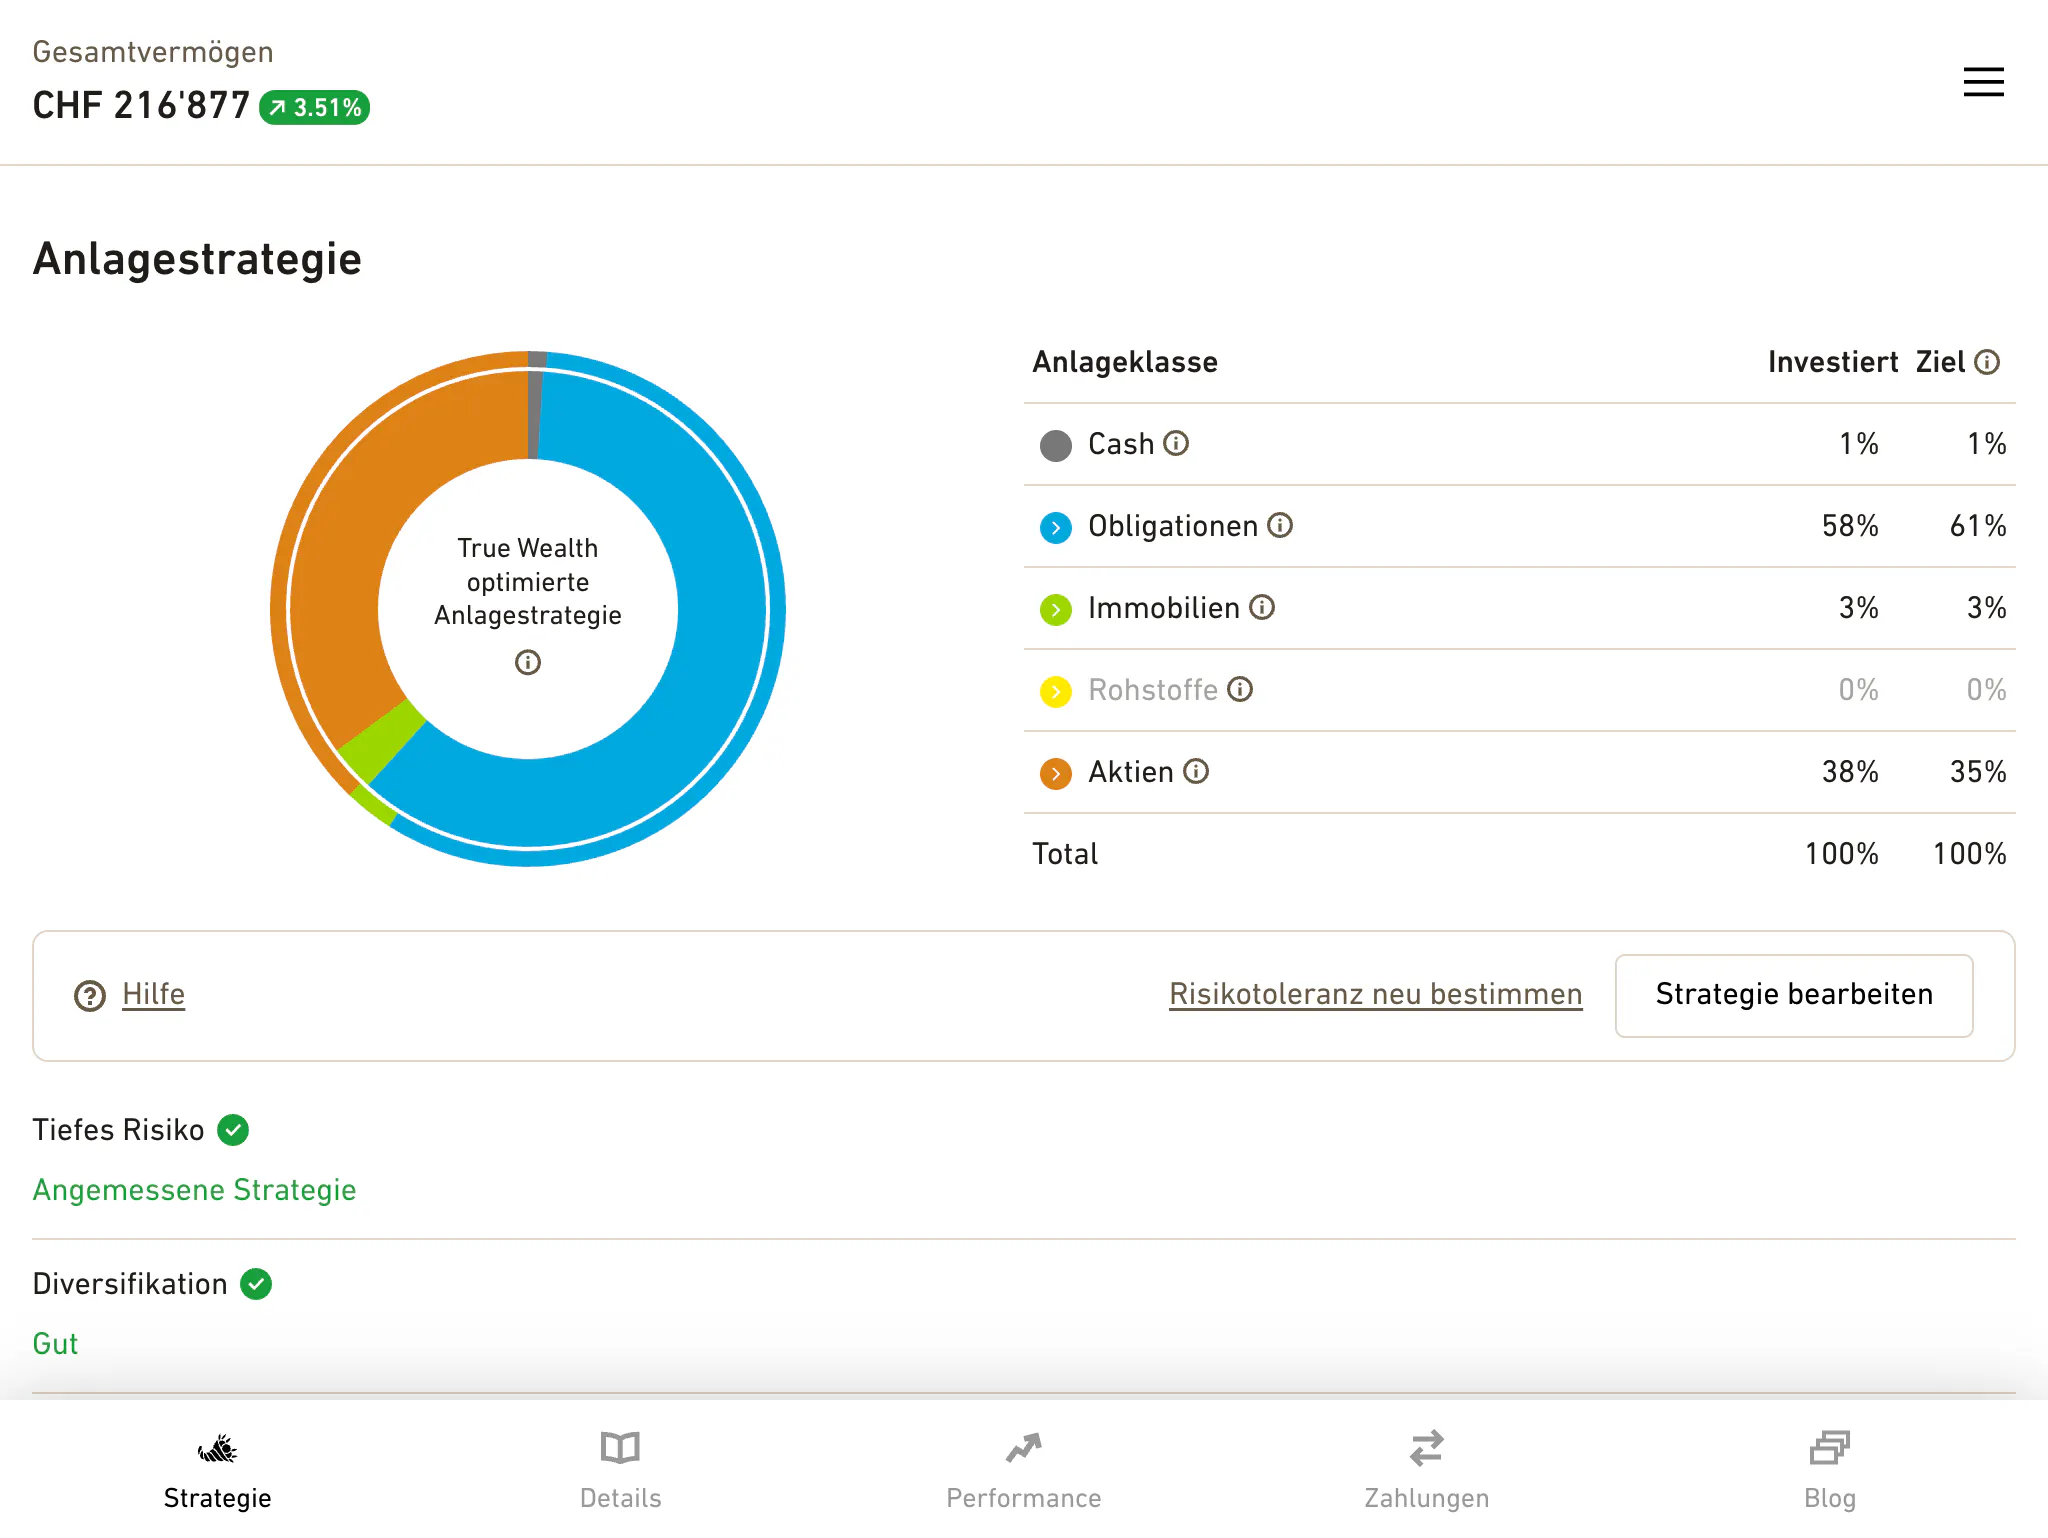Switch to the Performance tab
Viewport: 2048px width, 1538px height.
click(x=1024, y=1468)
